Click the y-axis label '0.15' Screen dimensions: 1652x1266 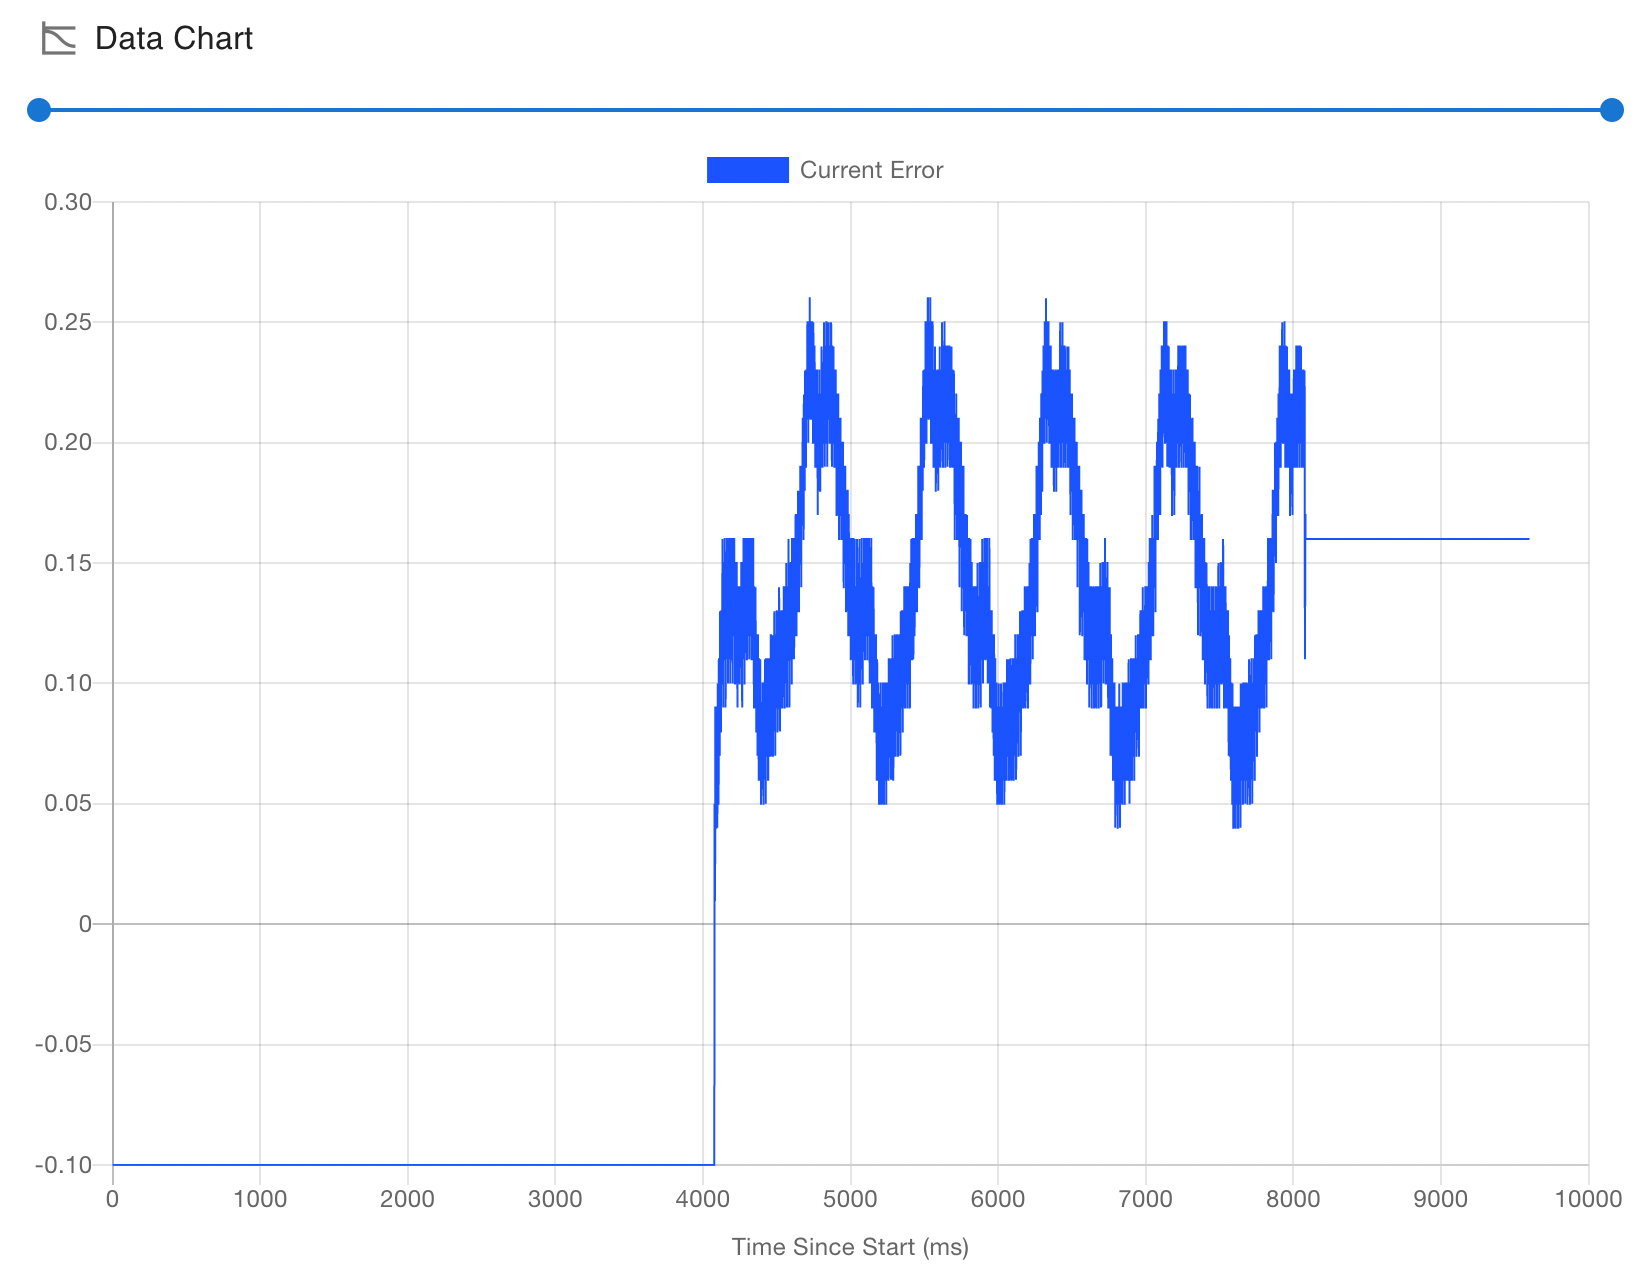pos(68,563)
